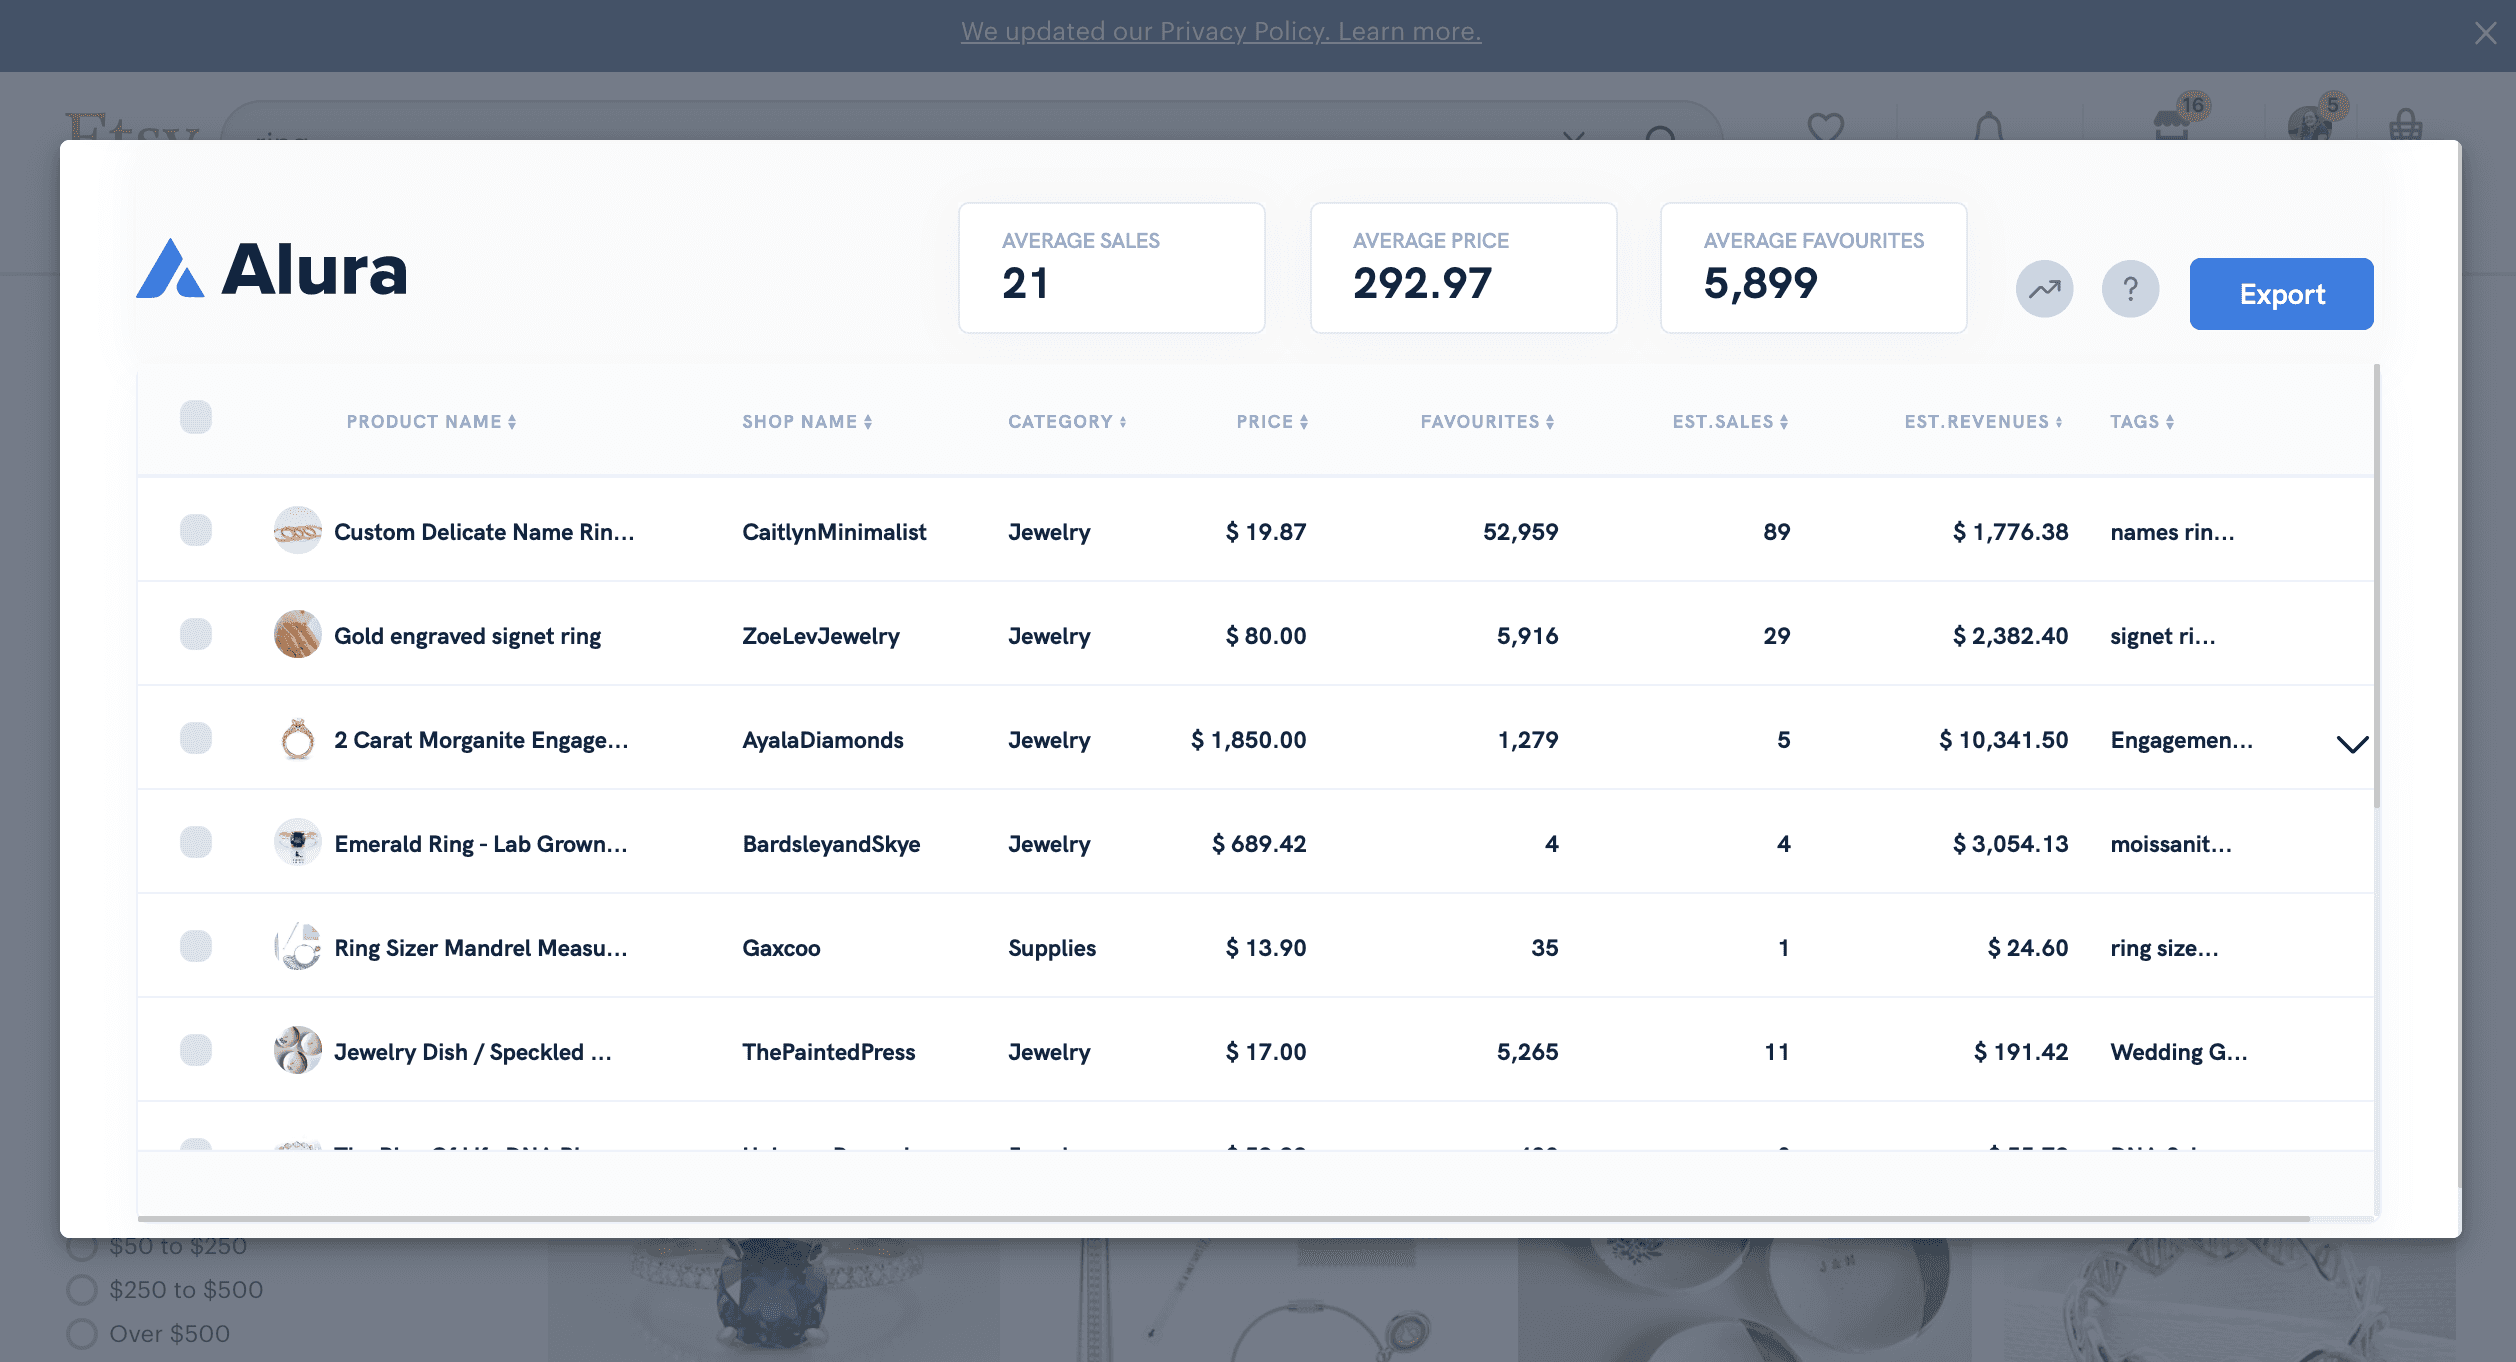Close the privacy policy banner
This screenshot has height=1362, width=2516.
(2485, 33)
